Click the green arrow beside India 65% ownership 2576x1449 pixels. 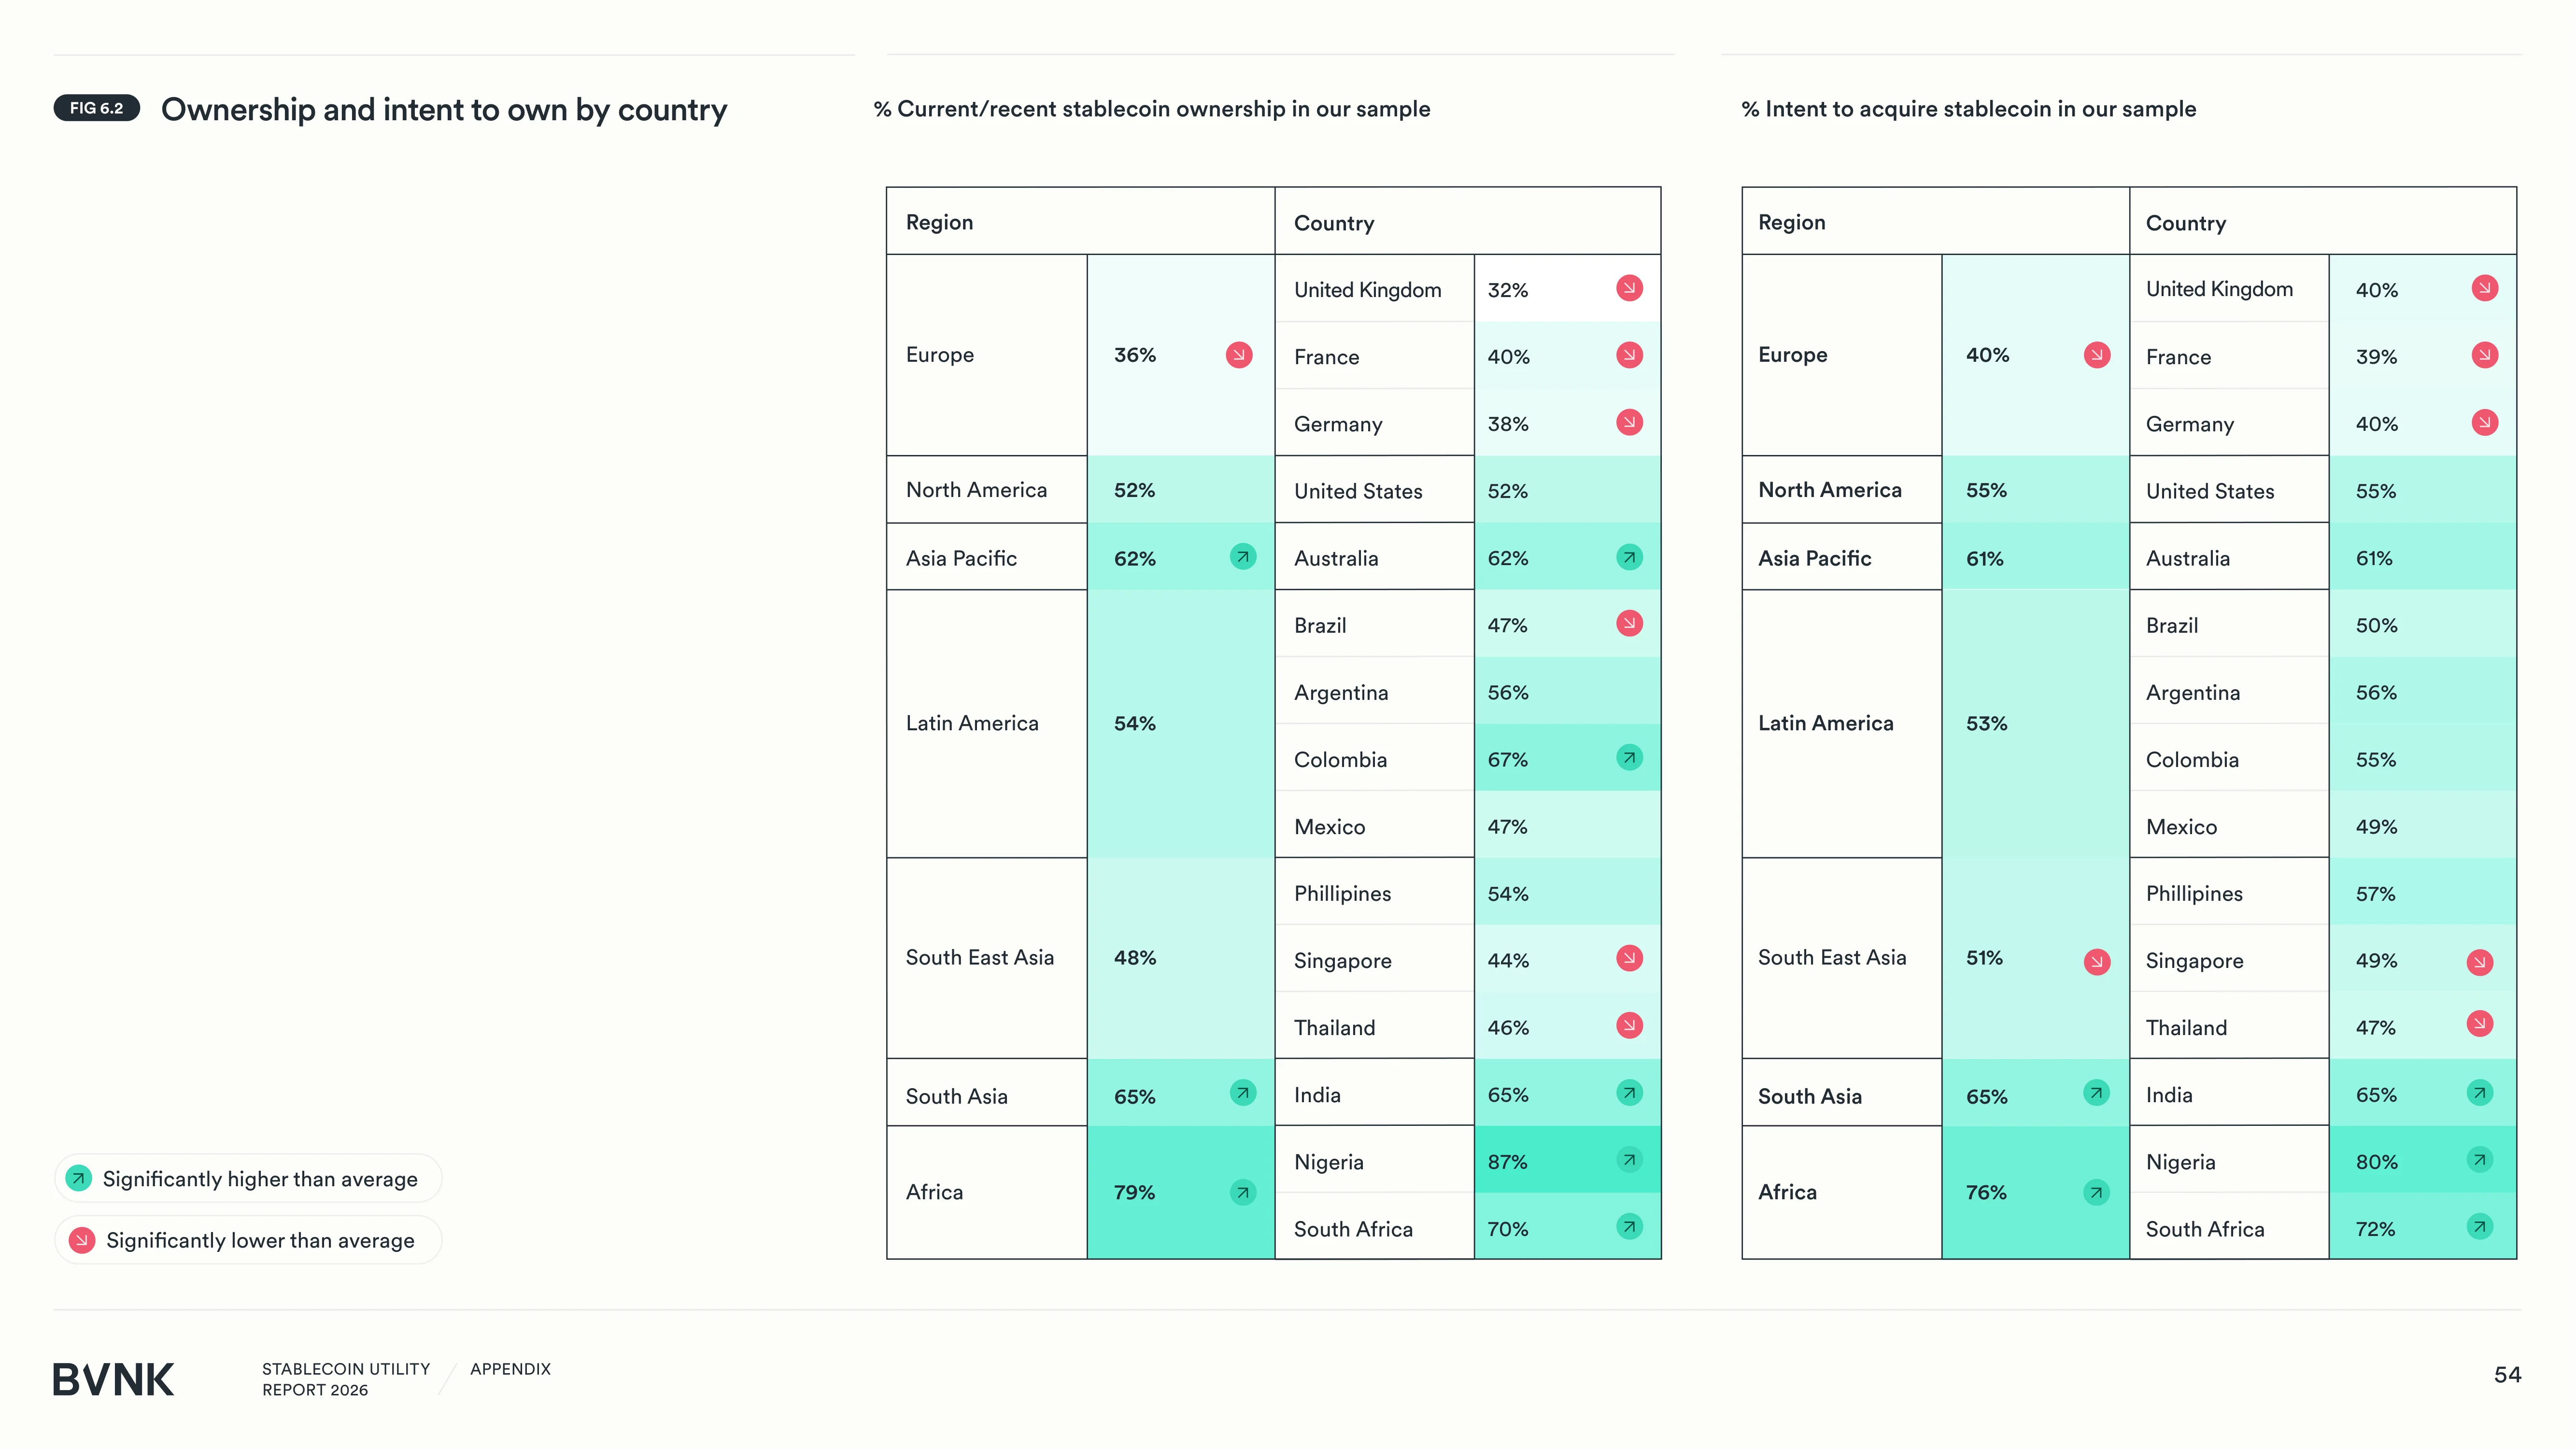click(x=1629, y=1093)
